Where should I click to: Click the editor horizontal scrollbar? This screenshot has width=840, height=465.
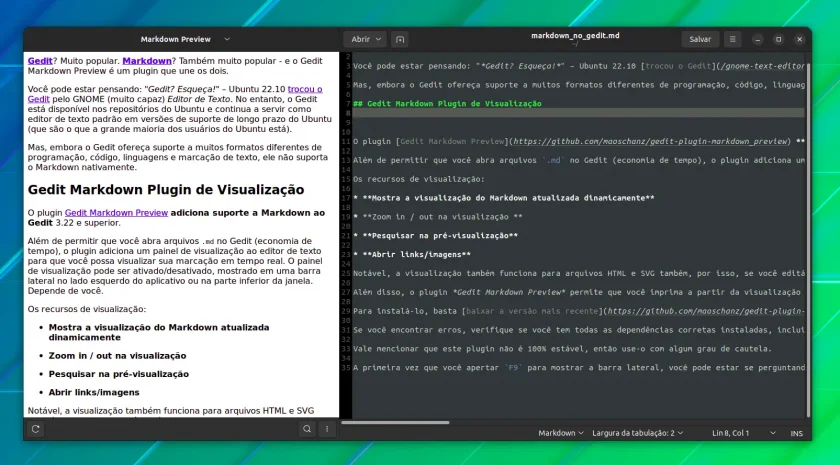395,423
